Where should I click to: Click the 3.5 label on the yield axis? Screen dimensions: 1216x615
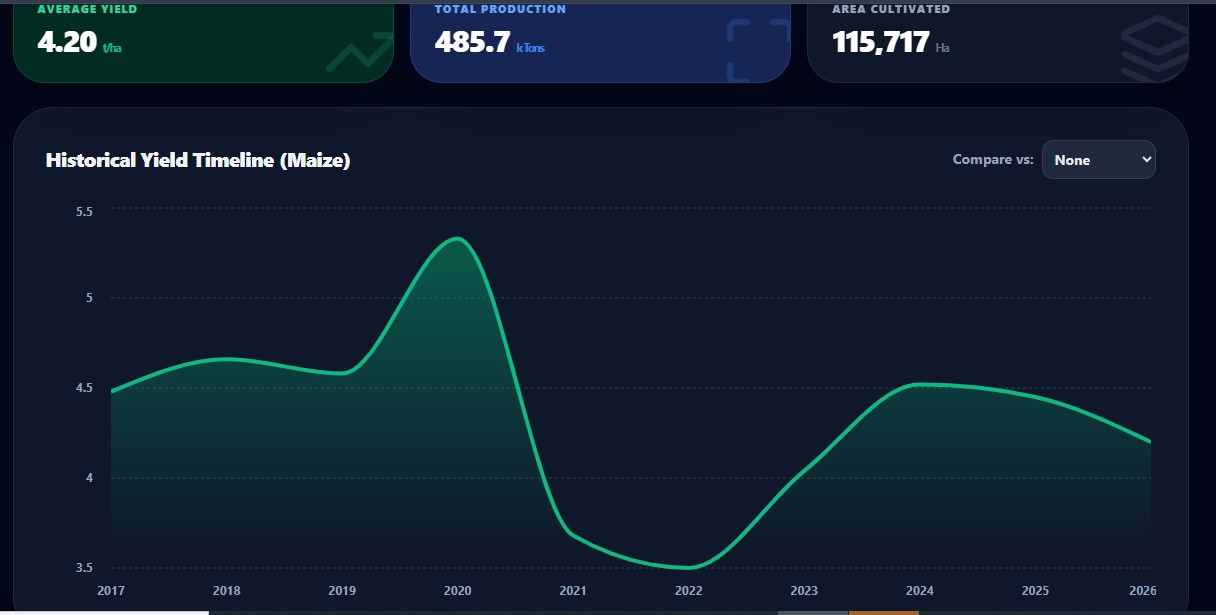84,568
